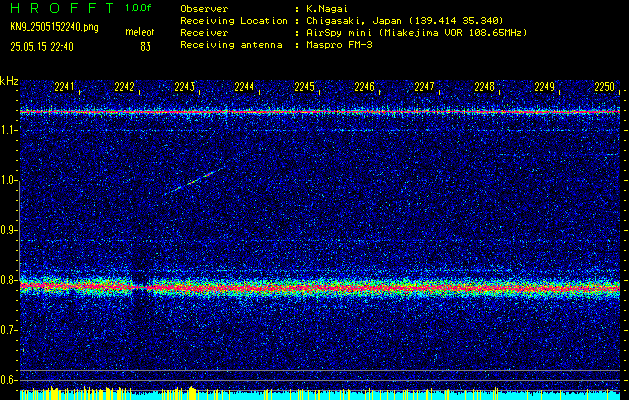This screenshot has width=629, height=400.
Task: Click the Receiver label
Action: click(x=204, y=33)
